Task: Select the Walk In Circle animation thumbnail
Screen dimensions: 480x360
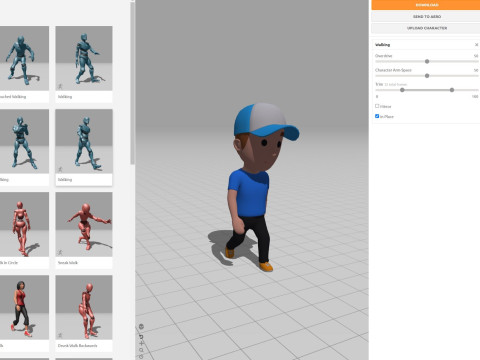Action: pyautogui.click(x=24, y=224)
